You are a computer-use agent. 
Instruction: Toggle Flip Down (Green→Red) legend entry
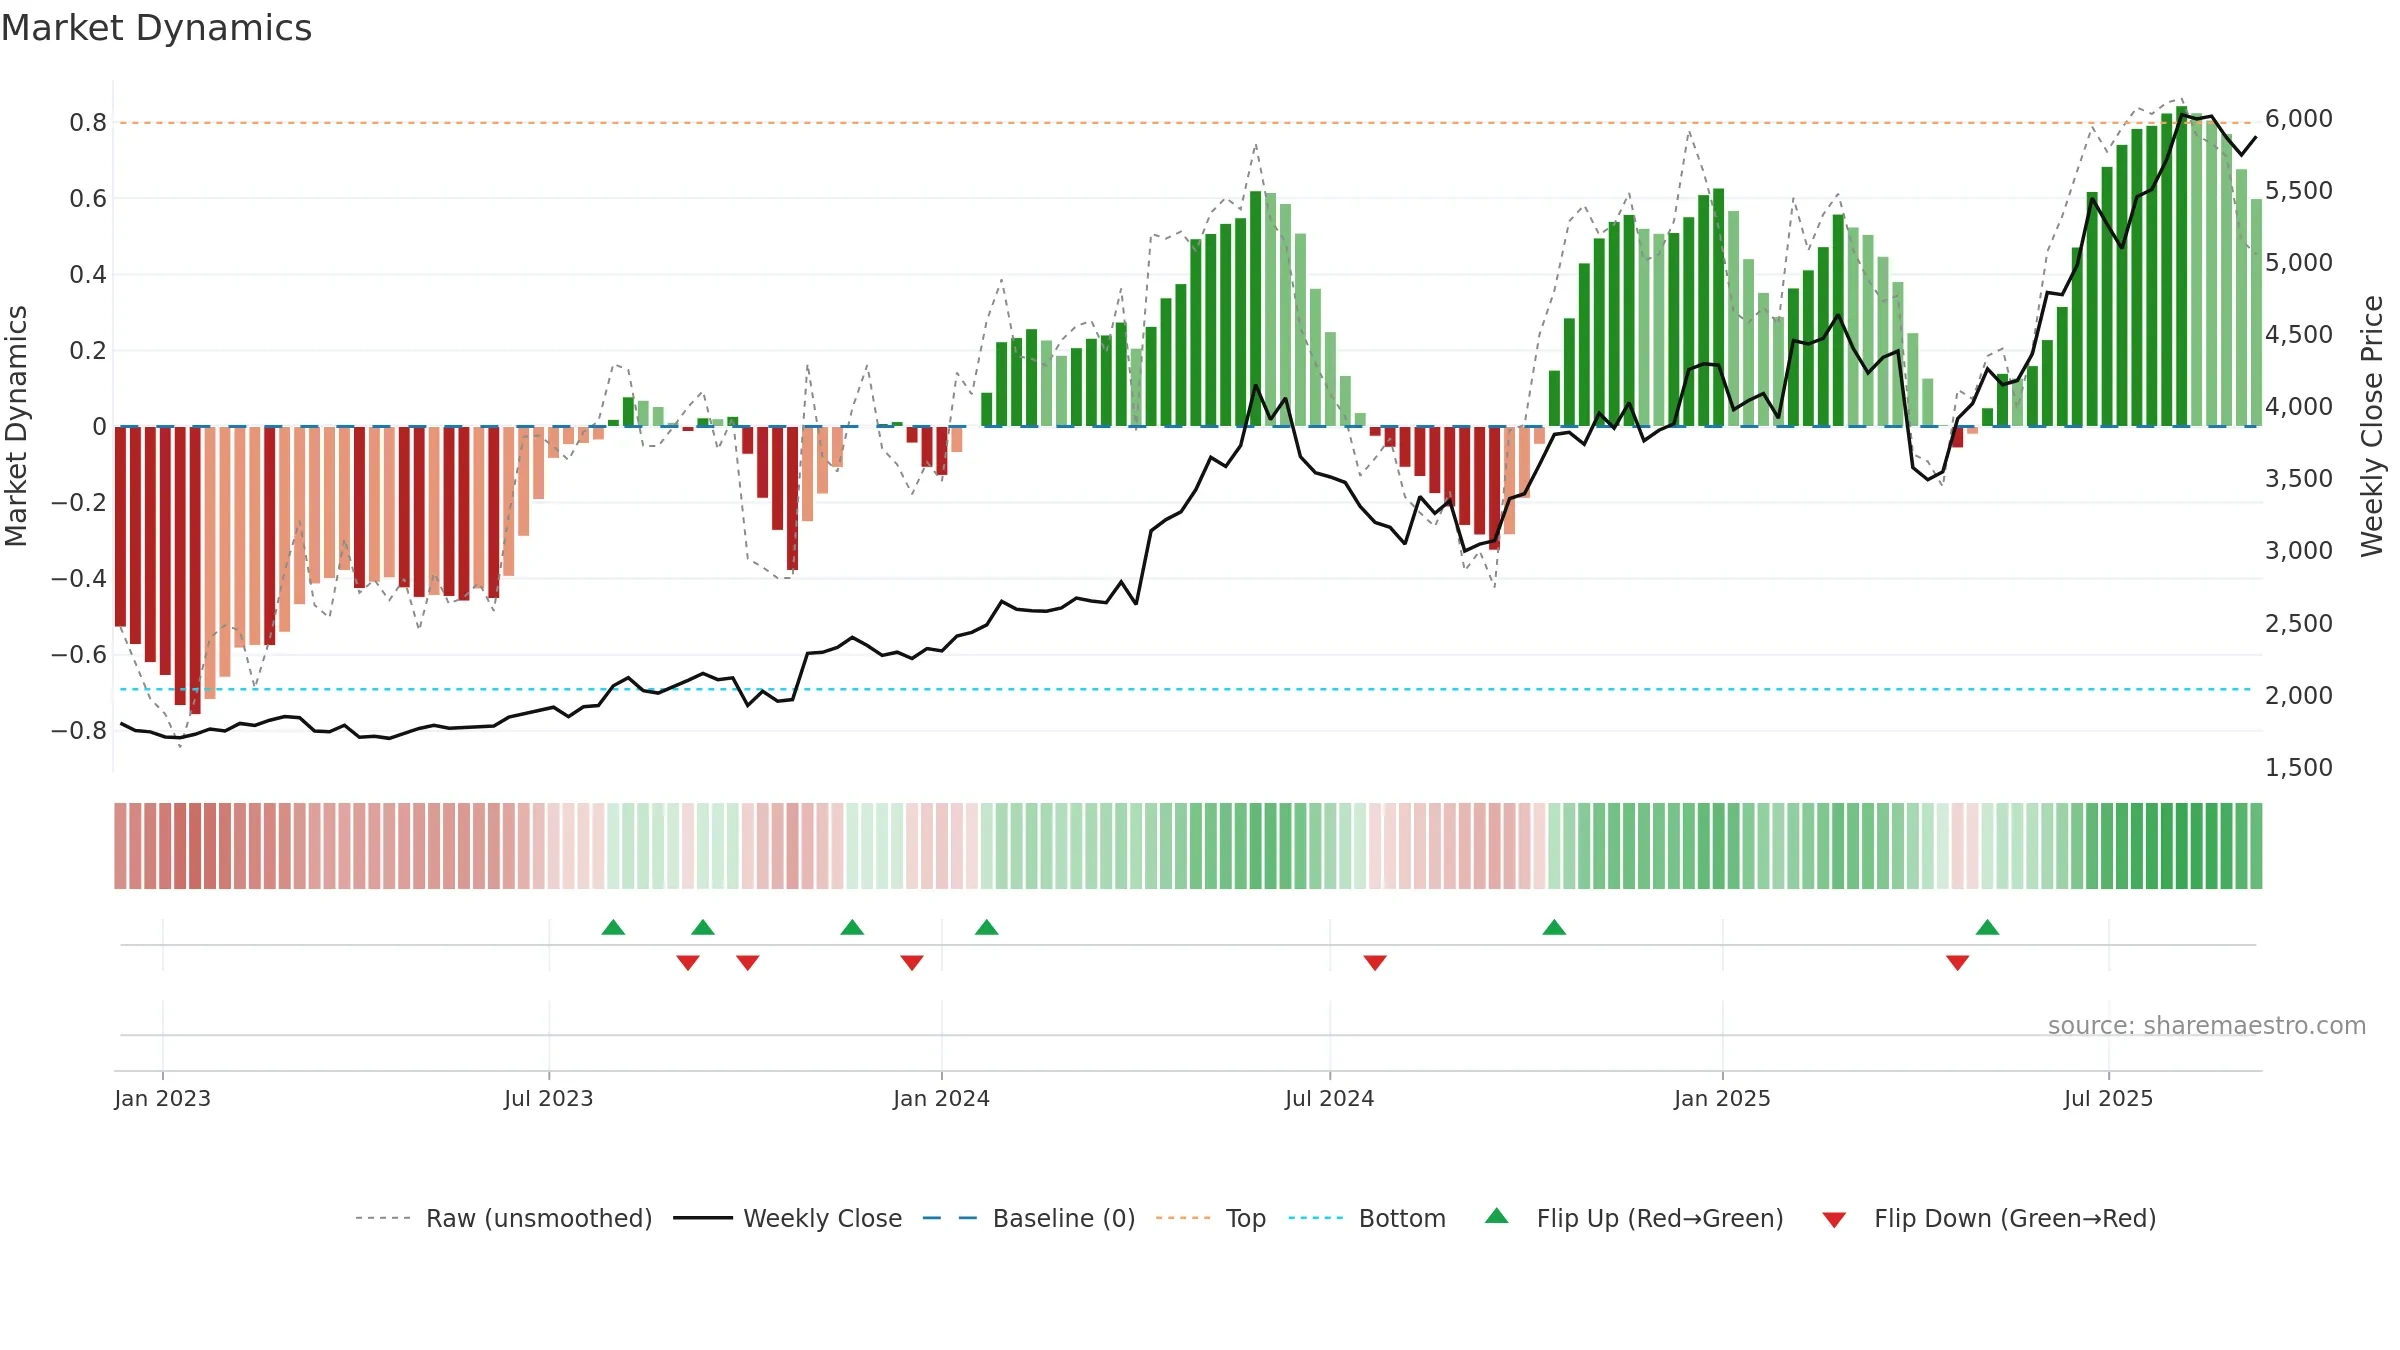[x=1988, y=1218]
